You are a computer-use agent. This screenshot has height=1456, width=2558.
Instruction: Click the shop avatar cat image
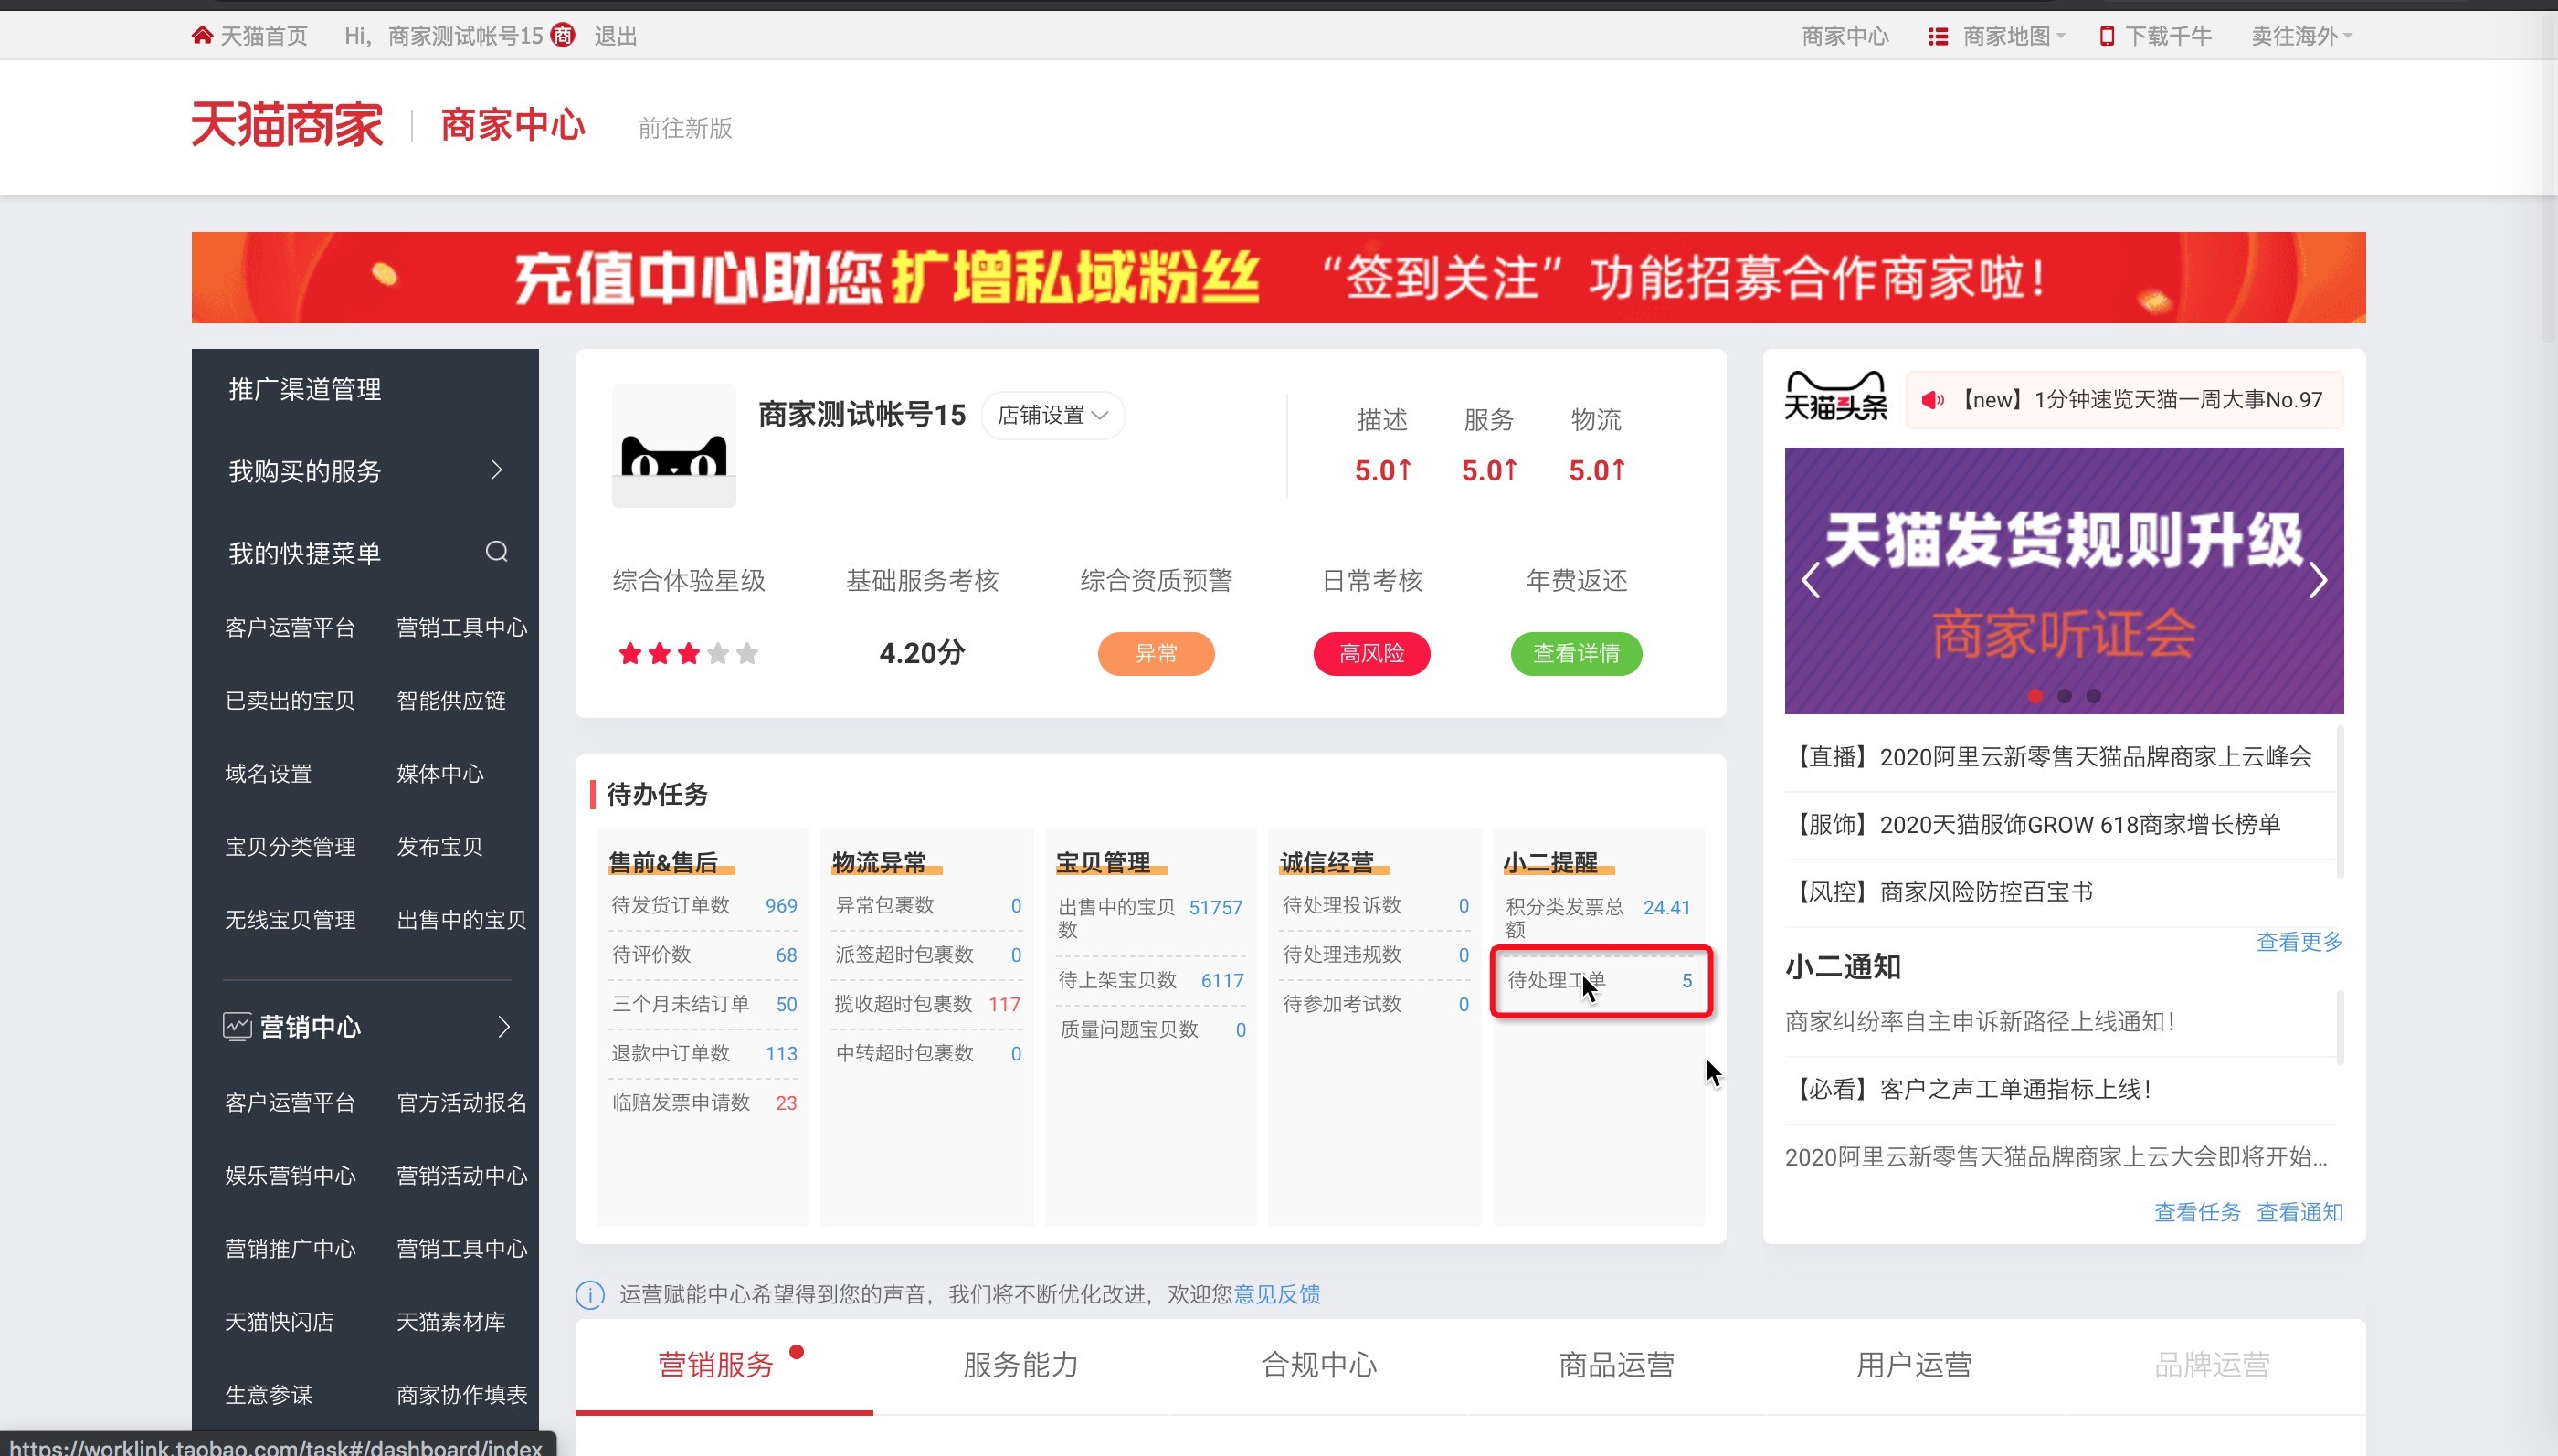(x=674, y=446)
